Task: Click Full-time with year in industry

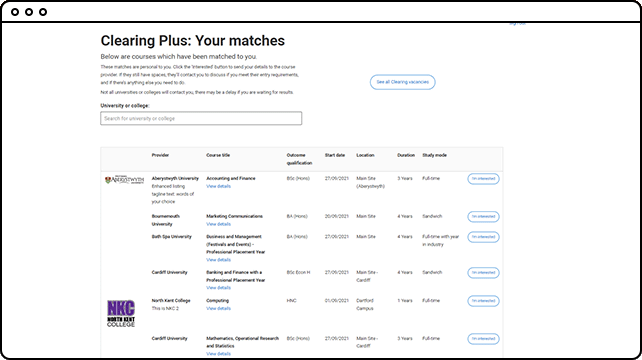Action: (x=441, y=240)
